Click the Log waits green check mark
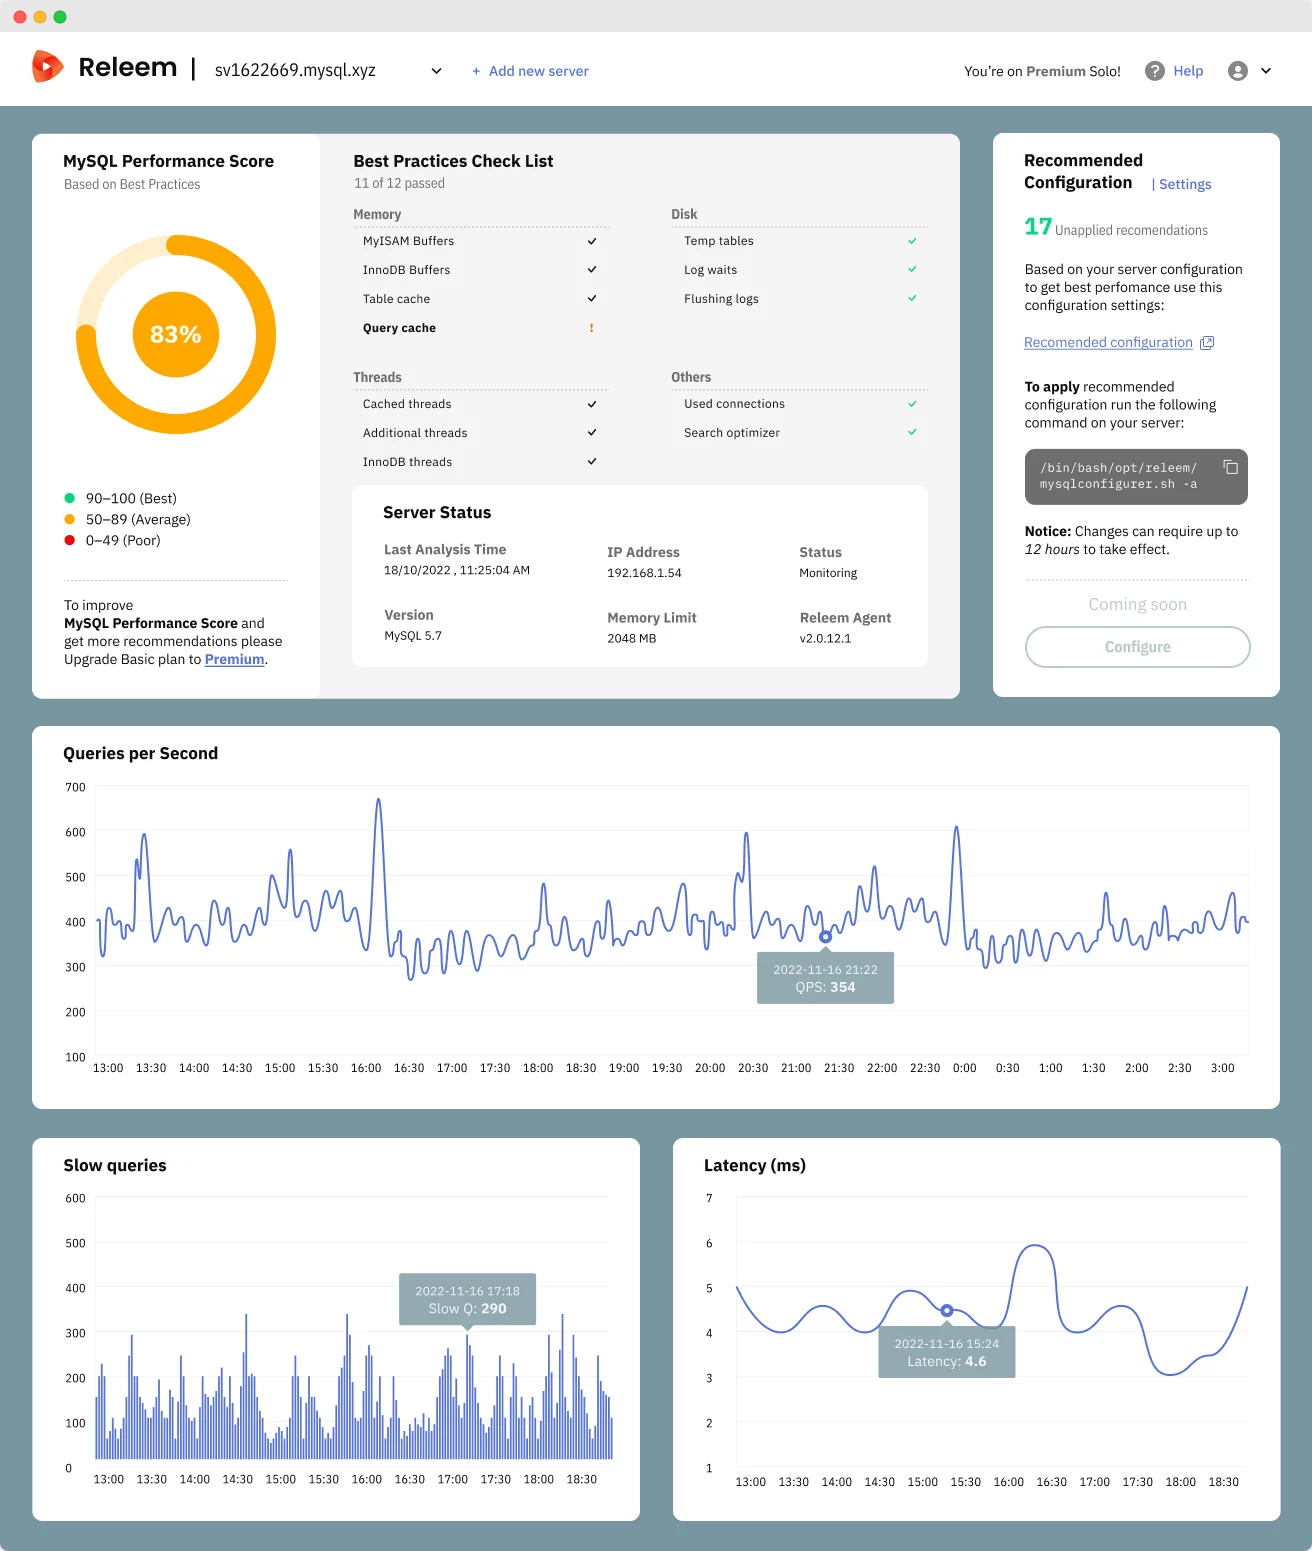This screenshot has width=1312, height=1551. click(912, 269)
